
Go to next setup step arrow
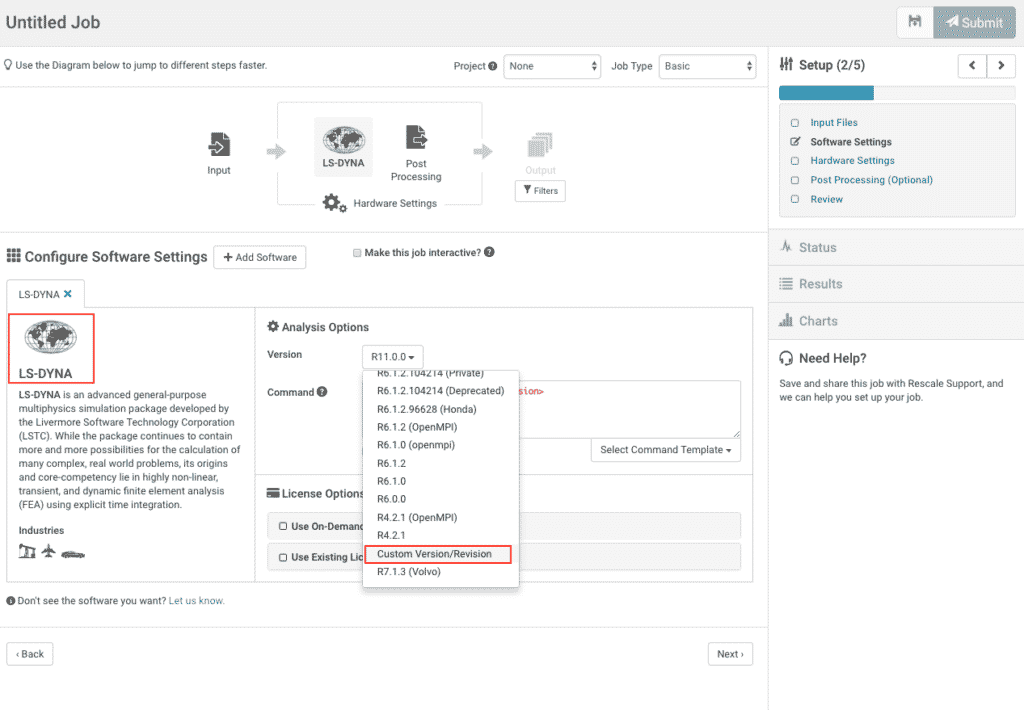coord(1000,65)
